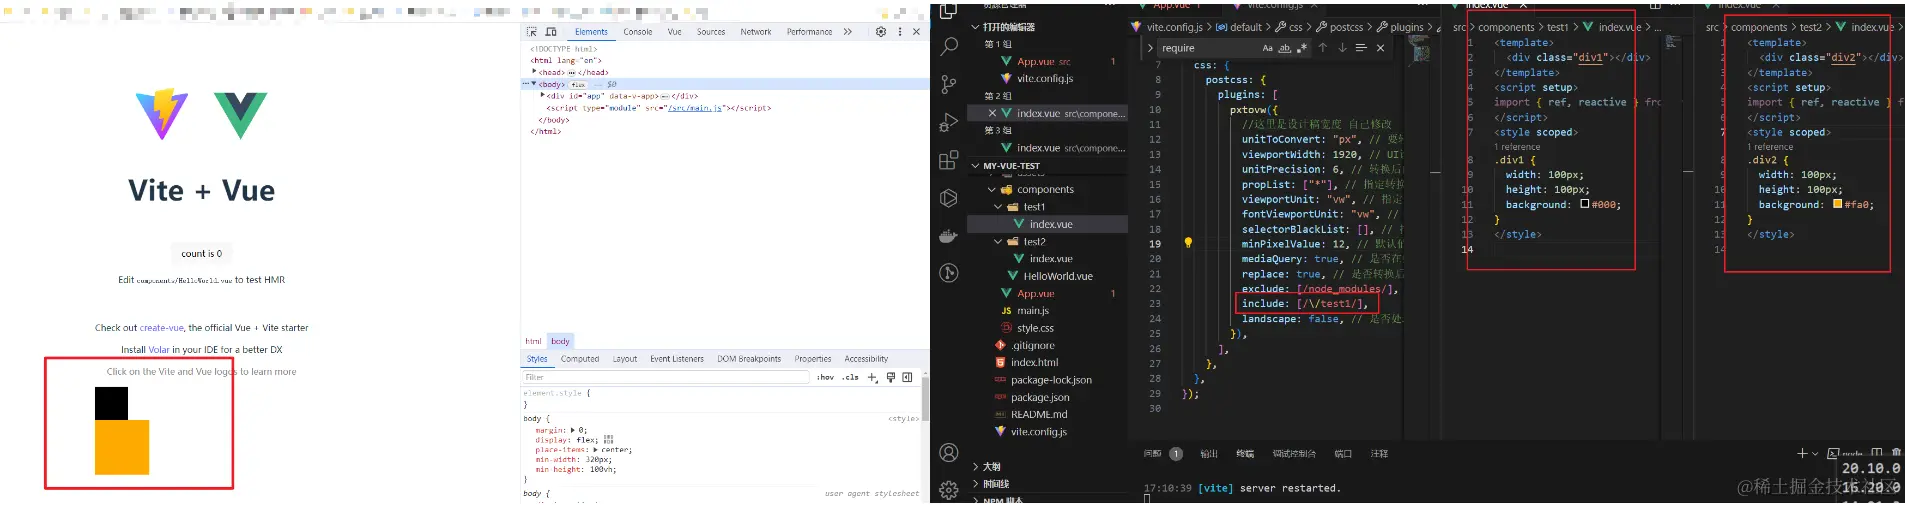Switch to the Console tab in DevTools
Image resolution: width=1905 pixels, height=505 pixels.
coord(637,32)
